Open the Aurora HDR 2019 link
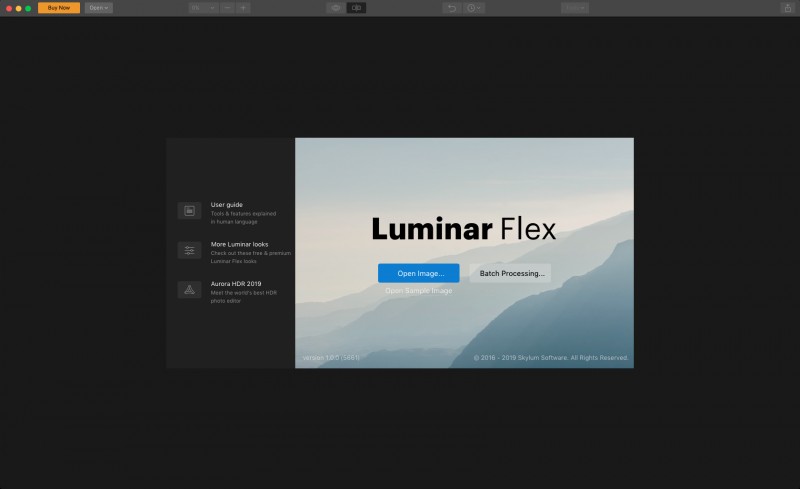Image resolution: width=800 pixels, height=489 pixels. [236, 284]
